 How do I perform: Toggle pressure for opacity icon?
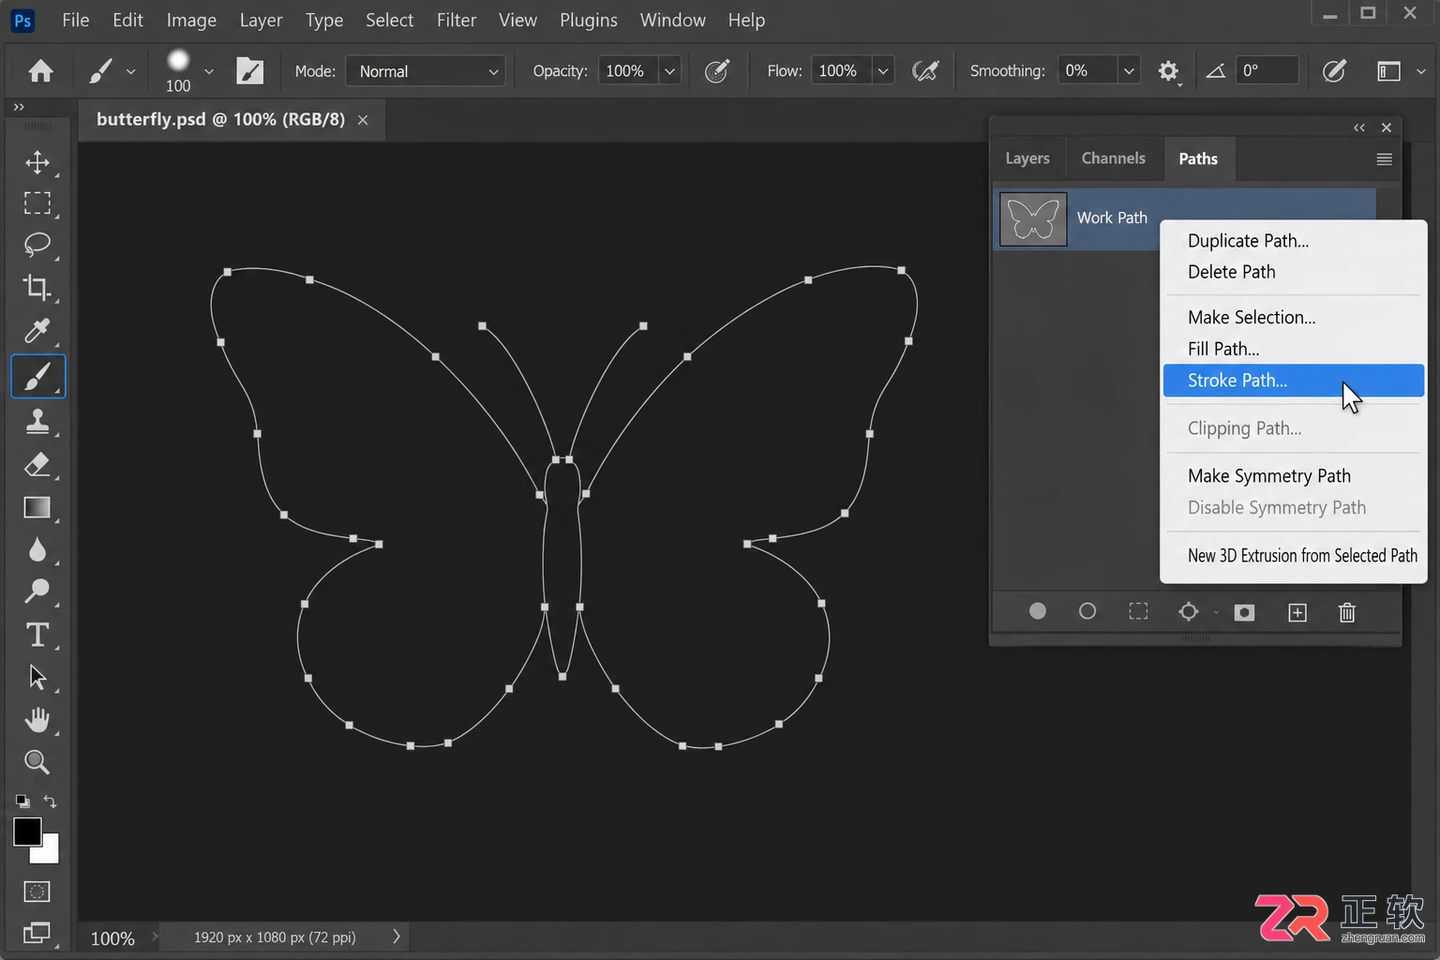click(x=717, y=71)
